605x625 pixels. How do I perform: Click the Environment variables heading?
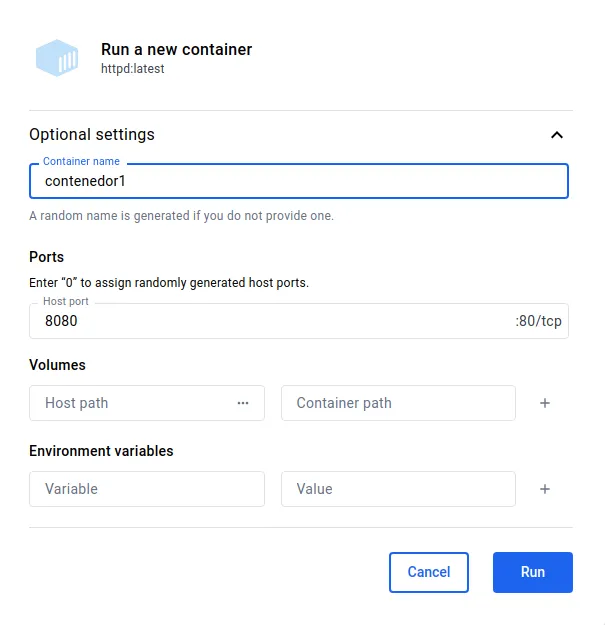(x=101, y=451)
